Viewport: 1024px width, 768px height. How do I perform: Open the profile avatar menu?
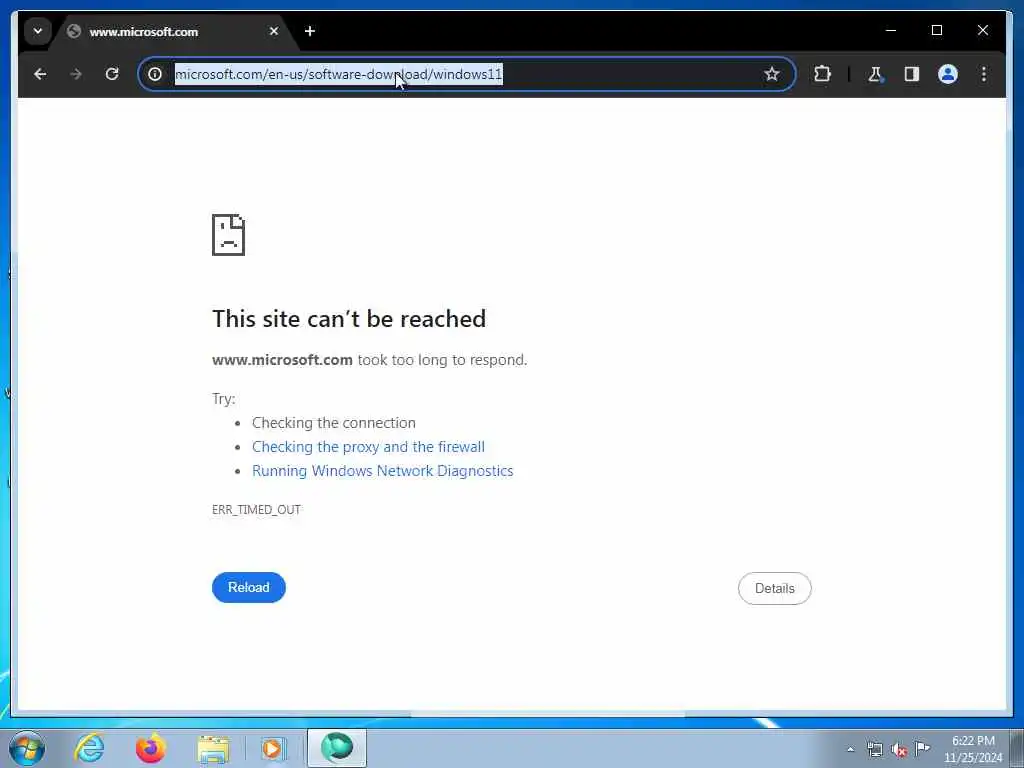click(948, 74)
